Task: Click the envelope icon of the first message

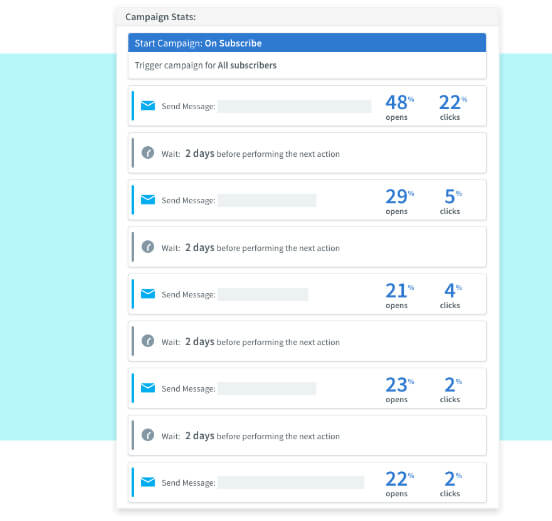Action: [x=148, y=106]
